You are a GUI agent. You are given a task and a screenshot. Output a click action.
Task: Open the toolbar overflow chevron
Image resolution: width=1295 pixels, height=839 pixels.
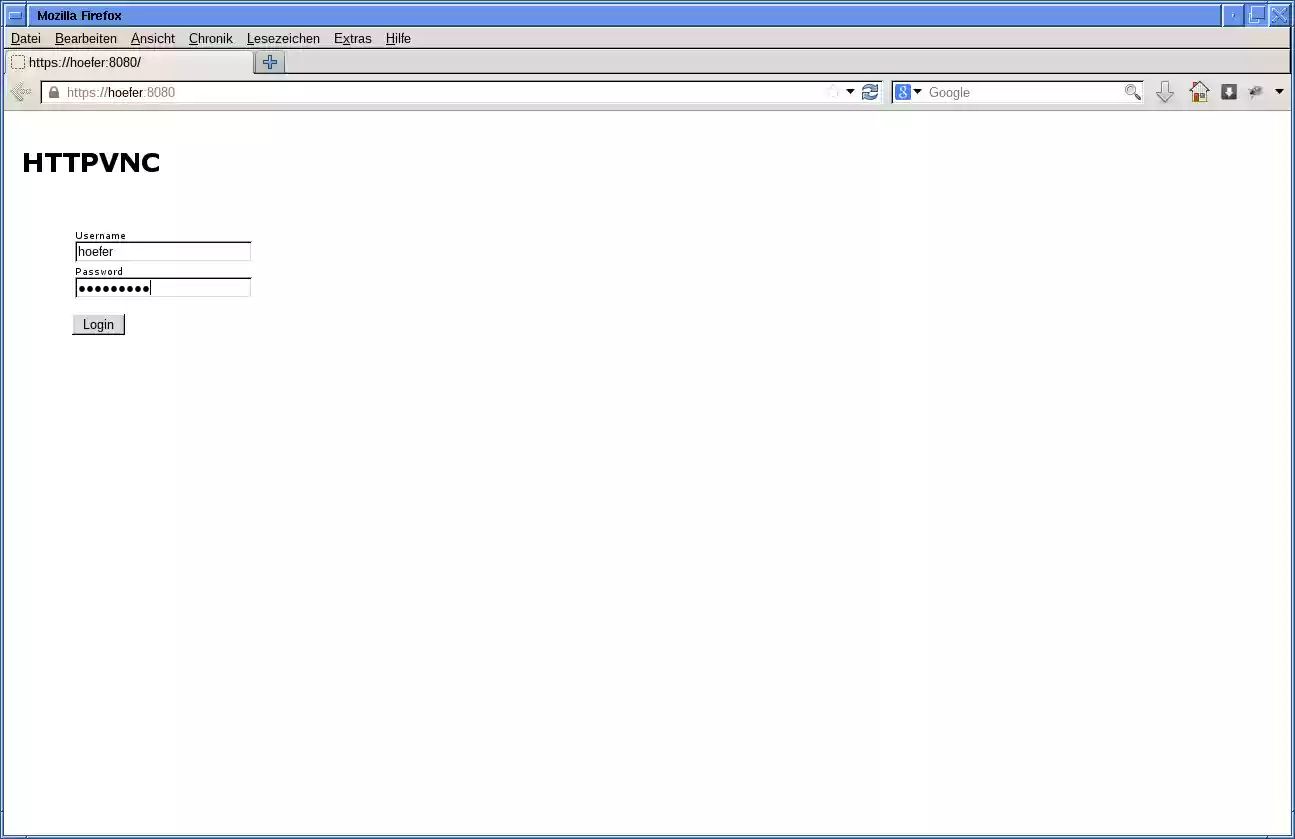click(x=1280, y=92)
